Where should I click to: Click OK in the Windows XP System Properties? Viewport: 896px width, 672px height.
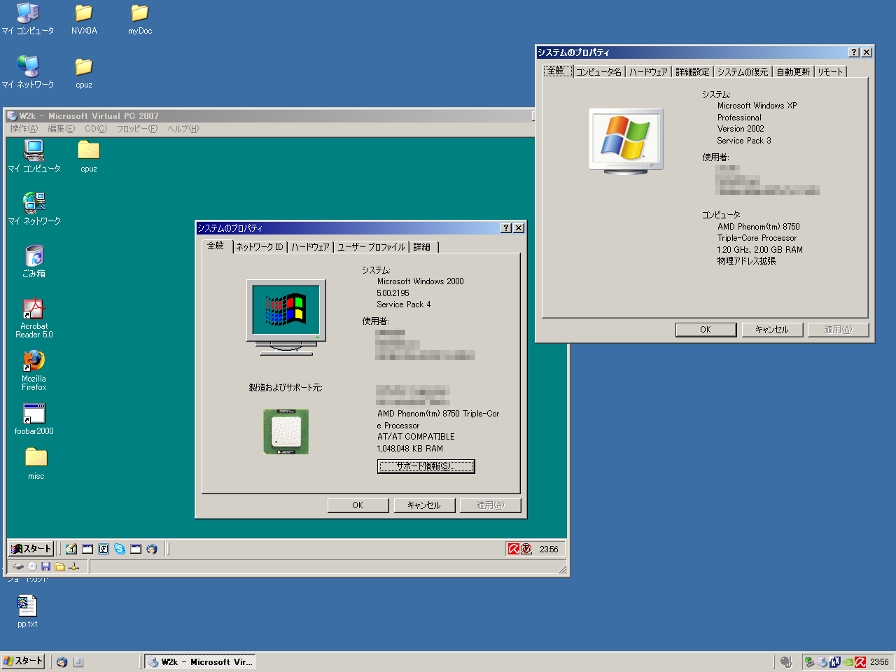tap(706, 330)
